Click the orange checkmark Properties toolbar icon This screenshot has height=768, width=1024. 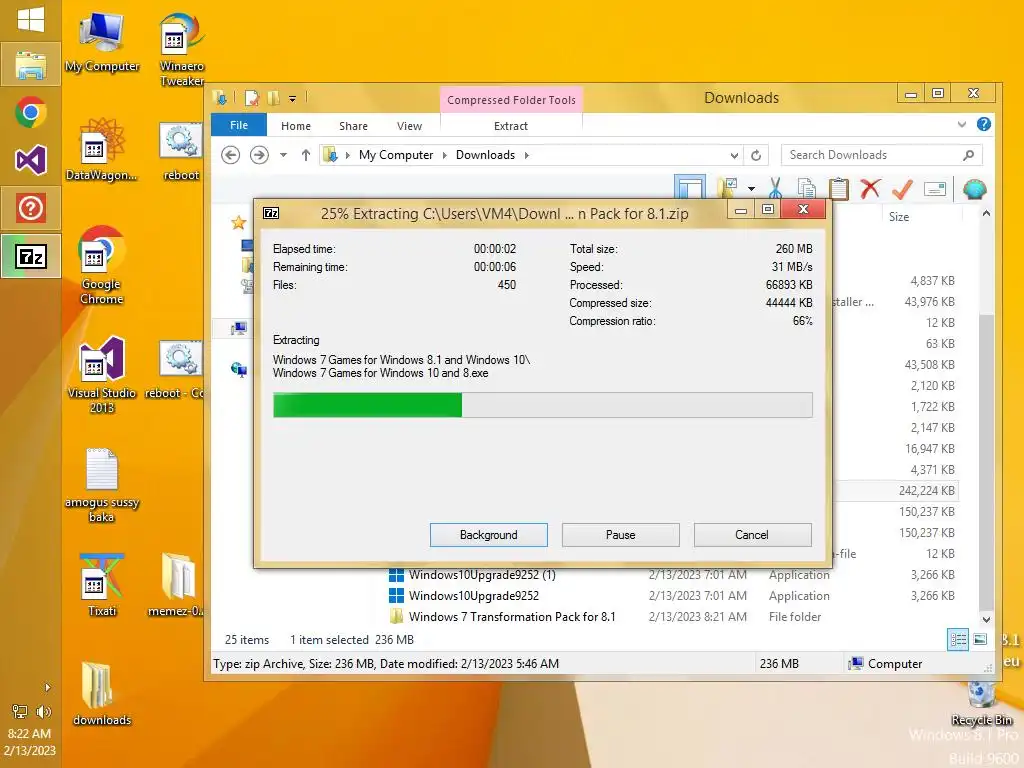[x=902, y=189]
